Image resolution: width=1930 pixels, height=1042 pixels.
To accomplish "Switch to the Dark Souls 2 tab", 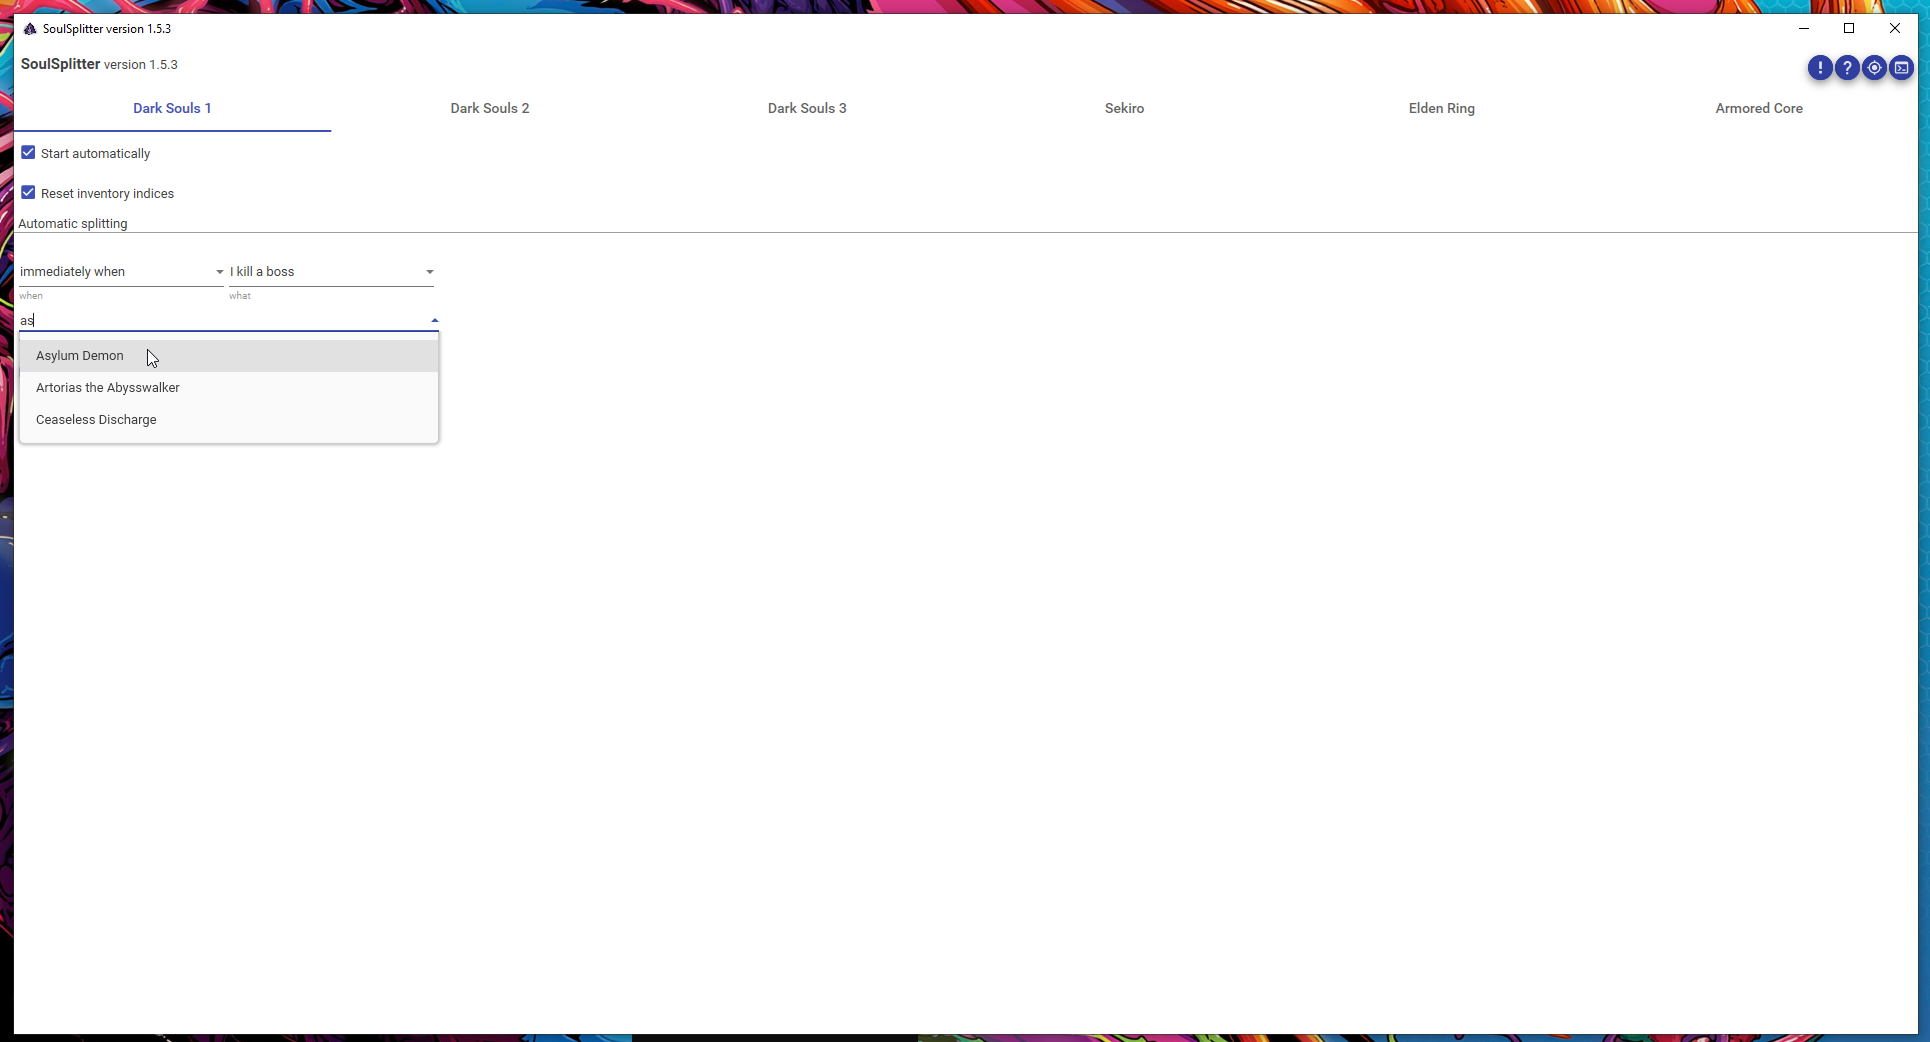I will [489, 109].
